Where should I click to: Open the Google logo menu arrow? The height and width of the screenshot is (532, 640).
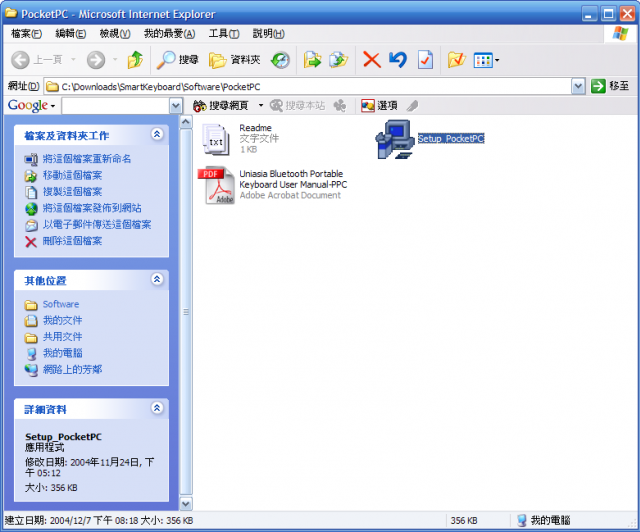tap(53, 106)
